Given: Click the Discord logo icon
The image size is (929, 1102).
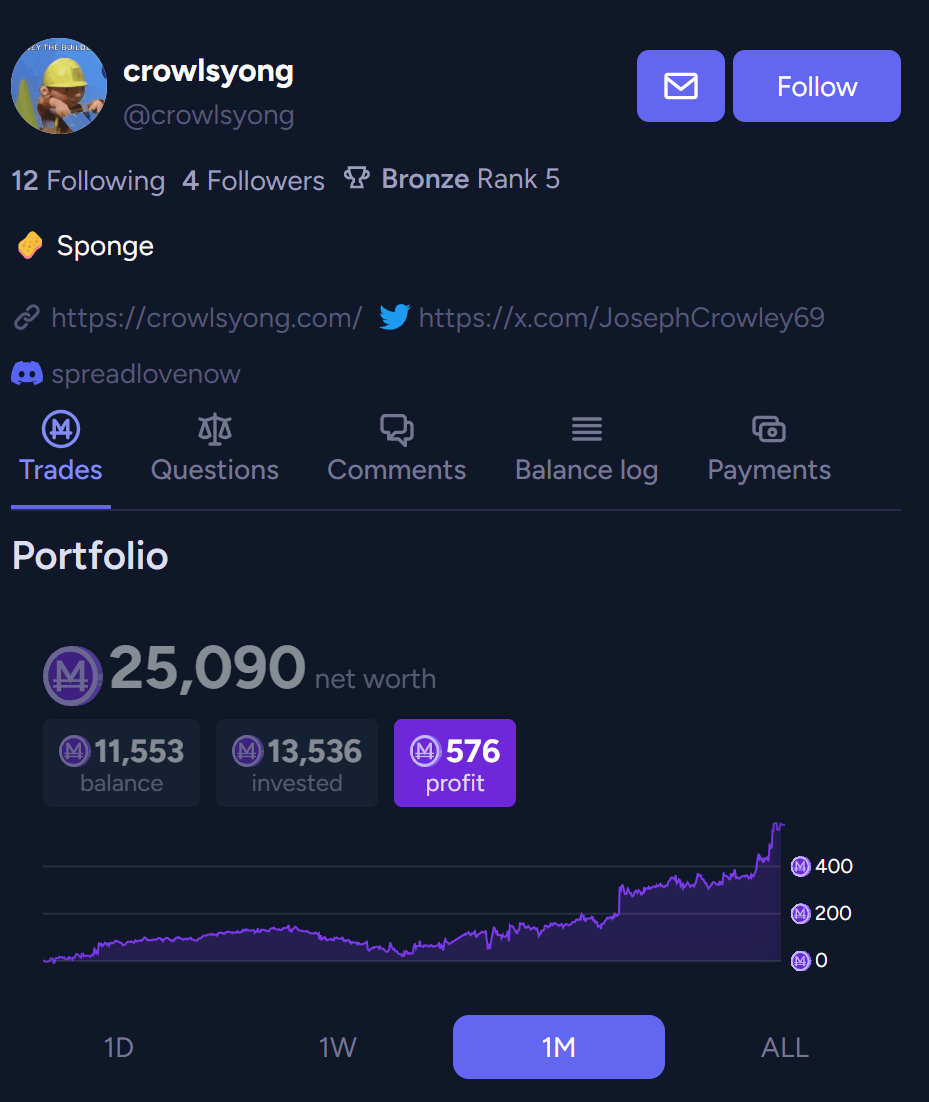Looking at the screenshot, I should [27, 373].
